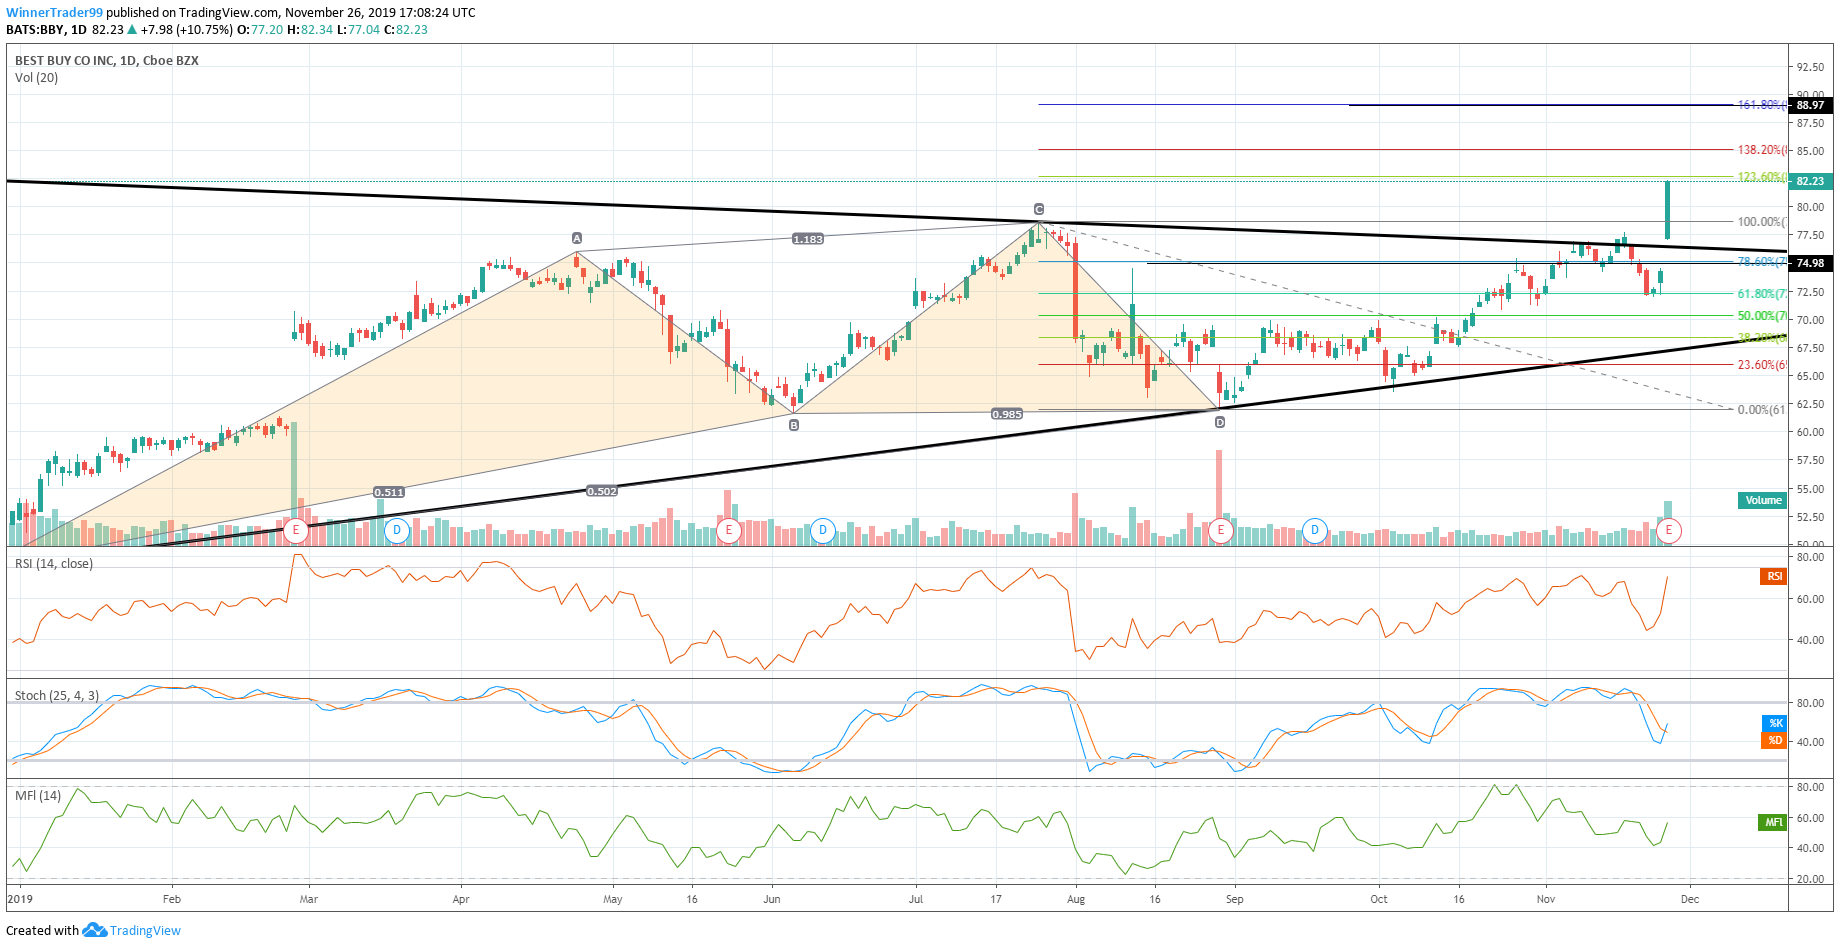Click the orange %D label tag
This screenshot has width=1840, height=948.
pyautogui.click(x=1774, y=740)
